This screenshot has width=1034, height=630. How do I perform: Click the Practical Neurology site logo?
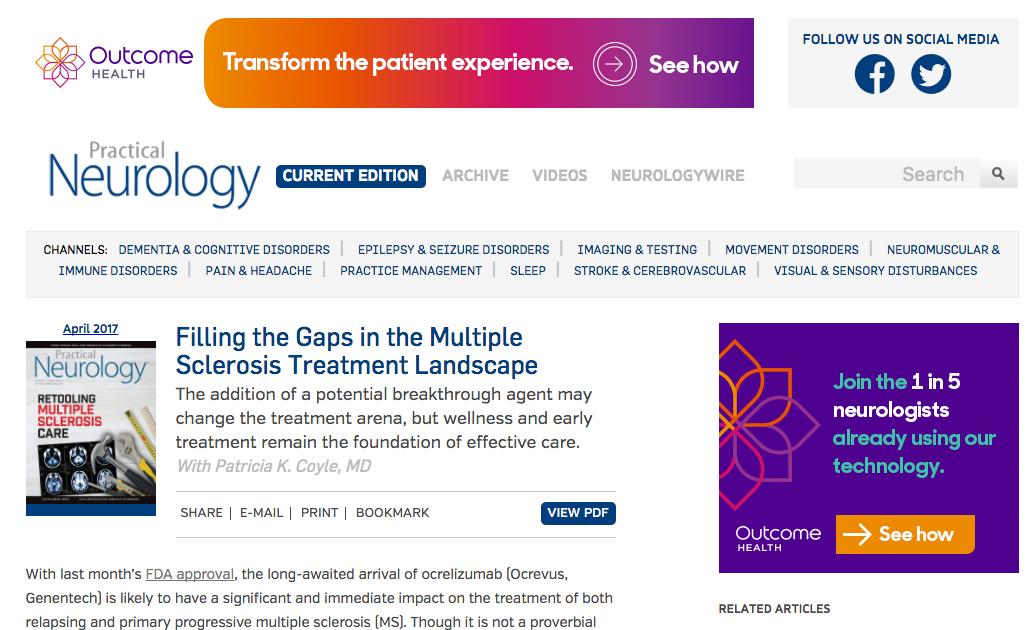(x=154, y=175)
